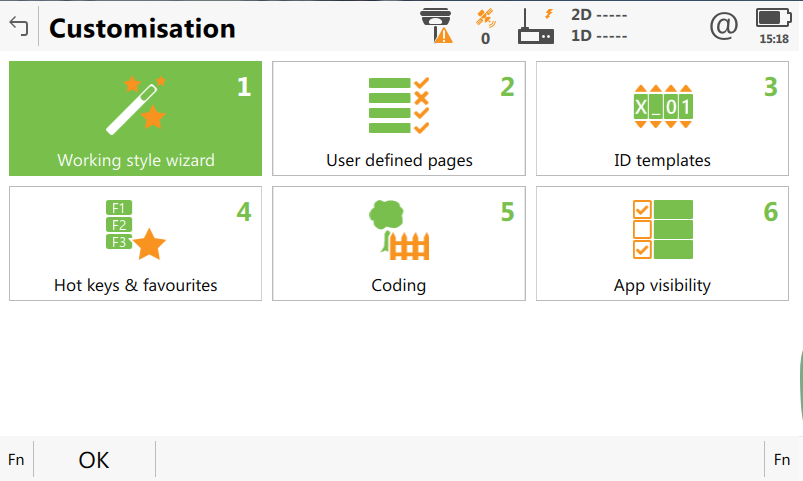
Task: Open the App visibility tile
Action: pyautogui.click(x=662, y=243)
